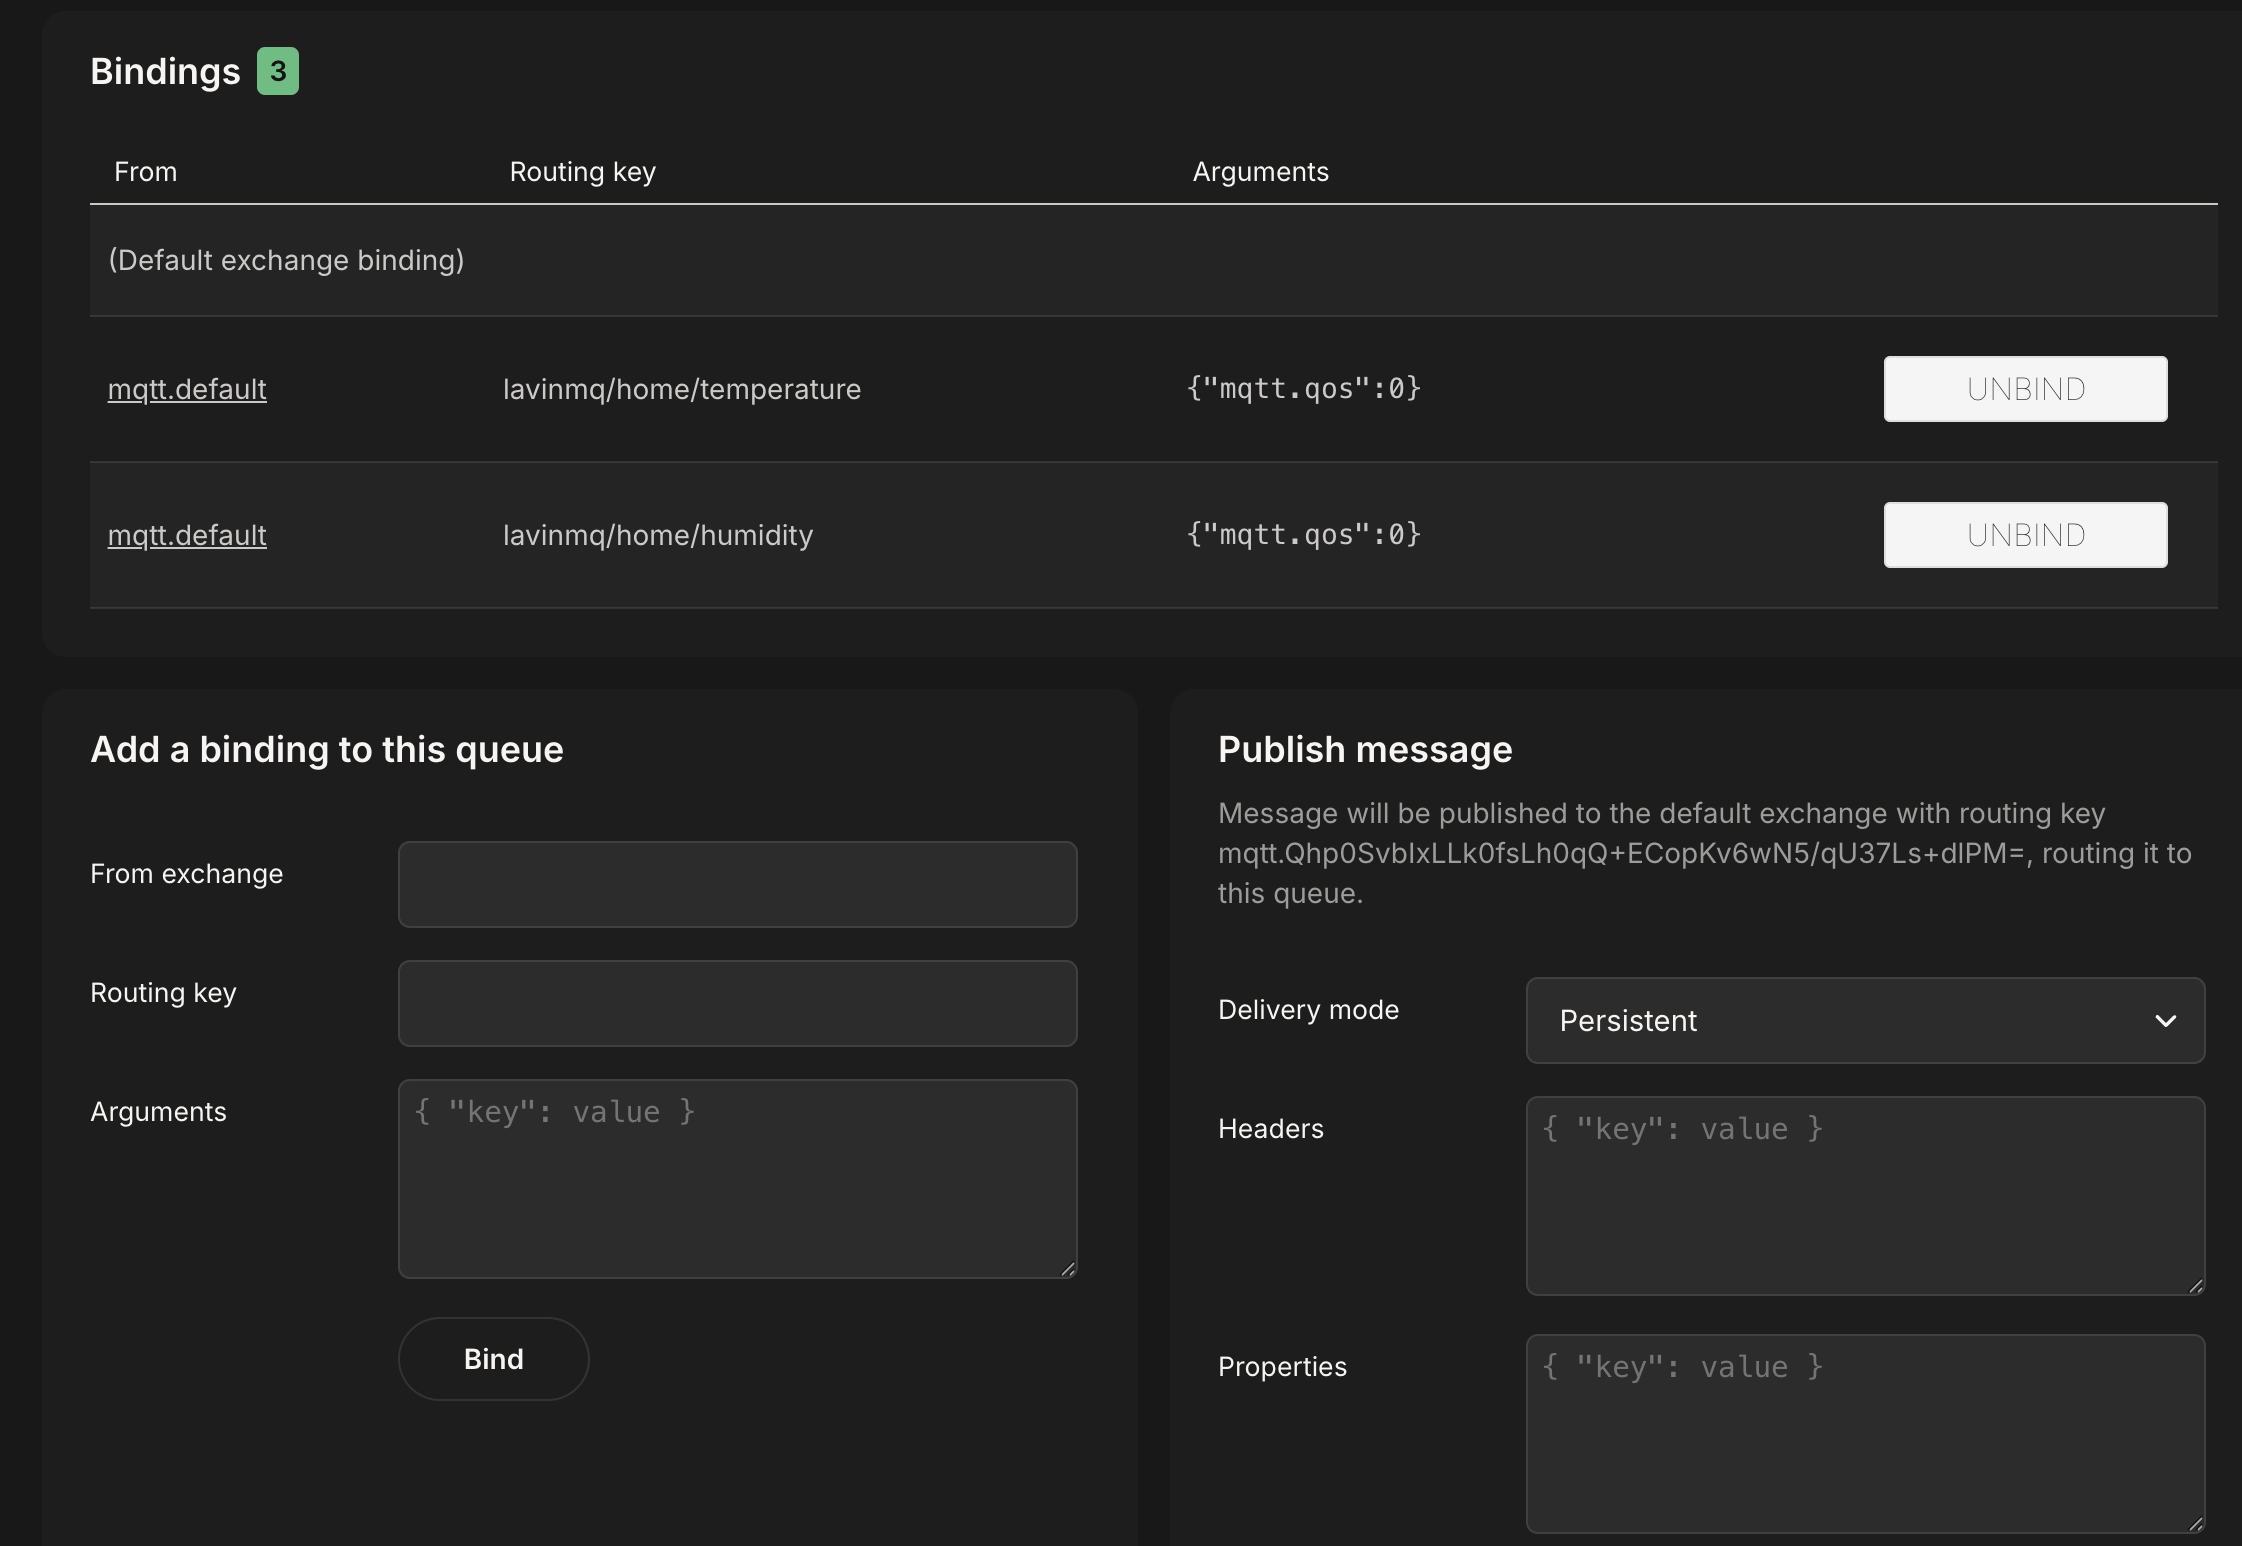This screenshot has height=1546, width=2242.
Task: Click the Bindings section heading
Action: (166, 71)
